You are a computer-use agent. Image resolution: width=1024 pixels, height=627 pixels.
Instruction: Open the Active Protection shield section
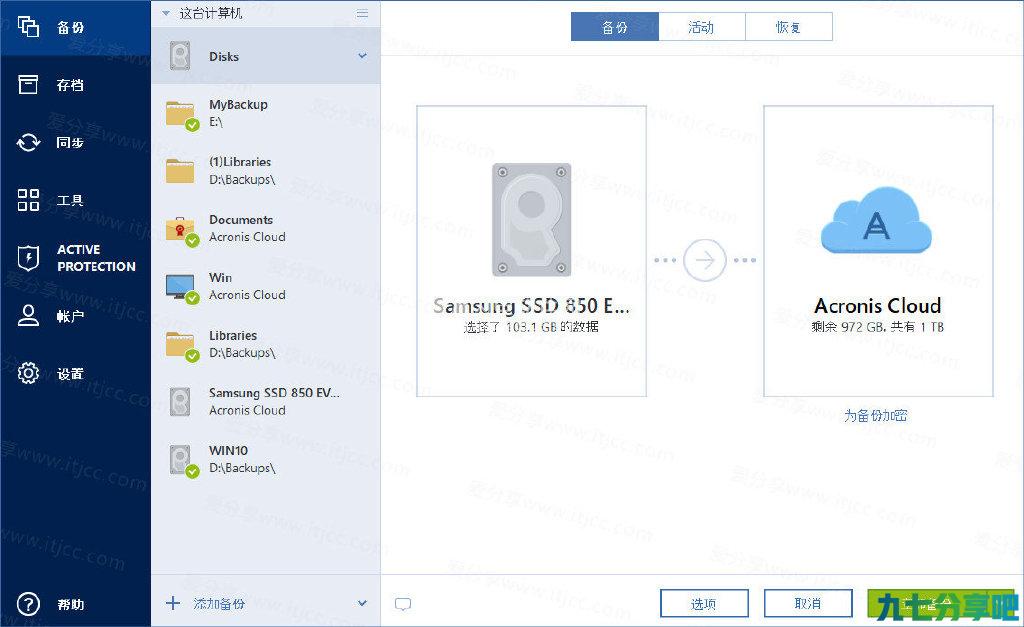point(75,258)
